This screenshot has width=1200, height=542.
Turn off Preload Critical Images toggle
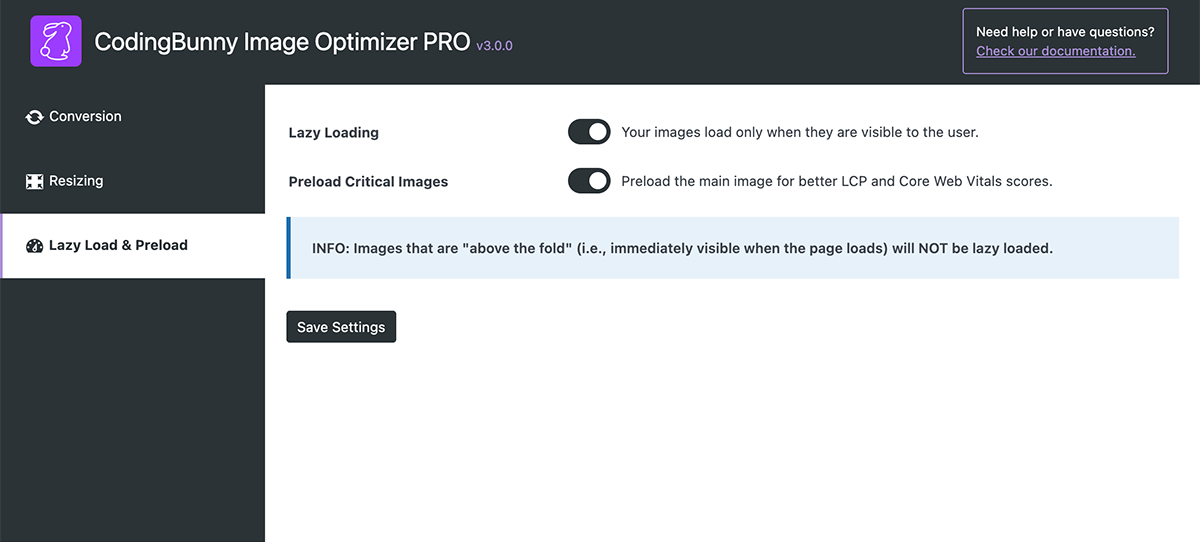click(x=589, y=181)
